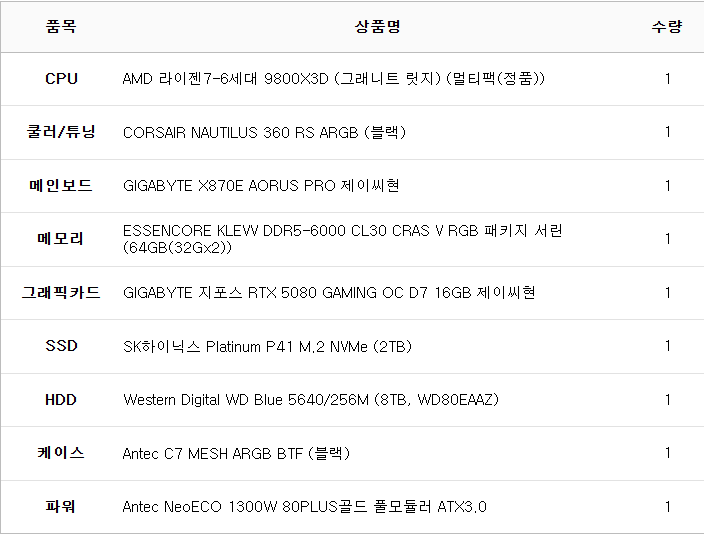704x547 pixels.
Task: Select the 메인보드 category cell
Action: point(61,186)
